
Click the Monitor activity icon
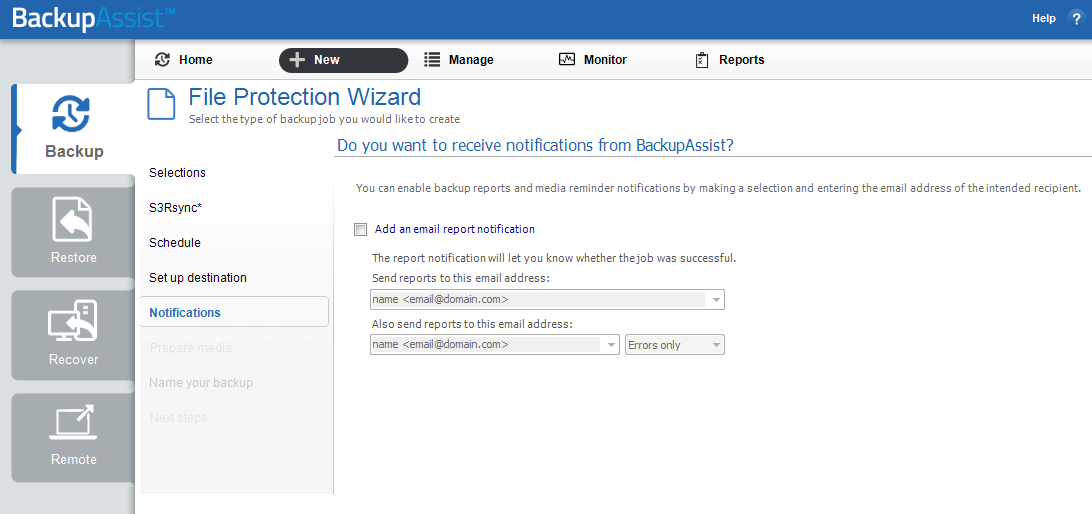pos(567,60)
